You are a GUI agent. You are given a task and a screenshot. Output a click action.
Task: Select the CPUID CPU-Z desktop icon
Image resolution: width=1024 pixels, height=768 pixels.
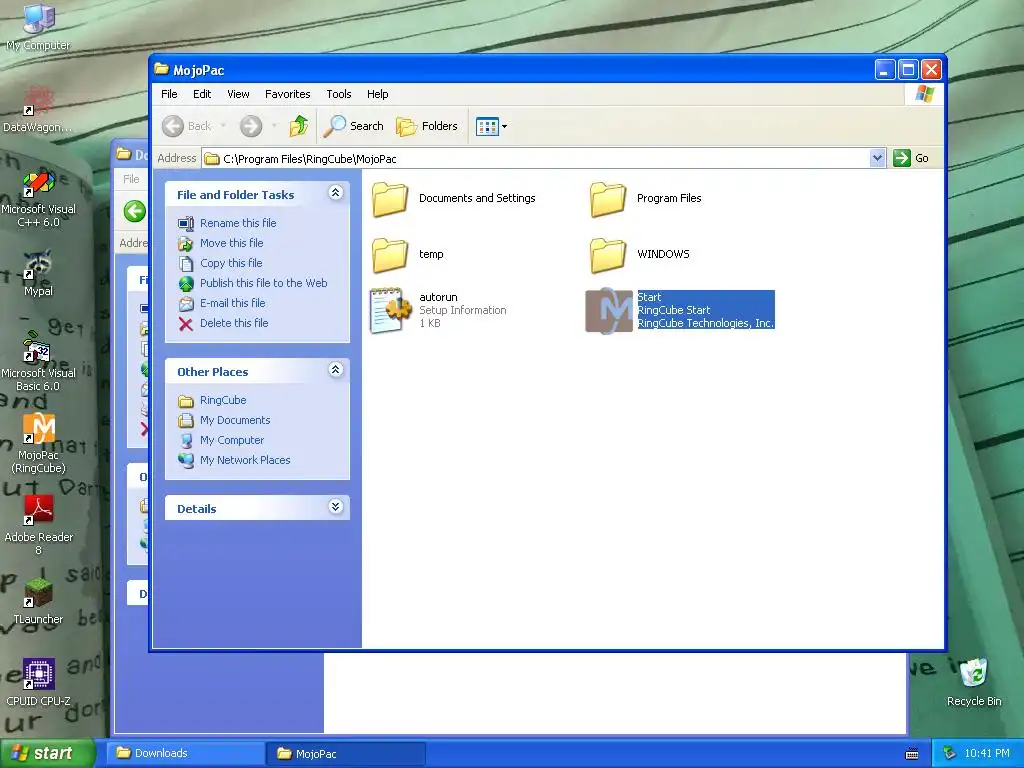pyautogui.click(x=39, y=675)
